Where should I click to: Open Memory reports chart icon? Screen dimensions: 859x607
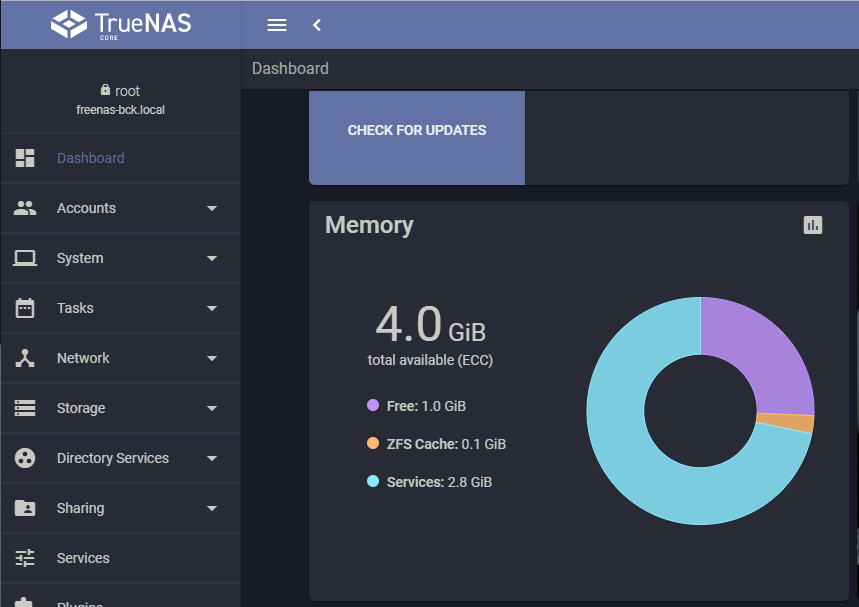click(812, 225)
